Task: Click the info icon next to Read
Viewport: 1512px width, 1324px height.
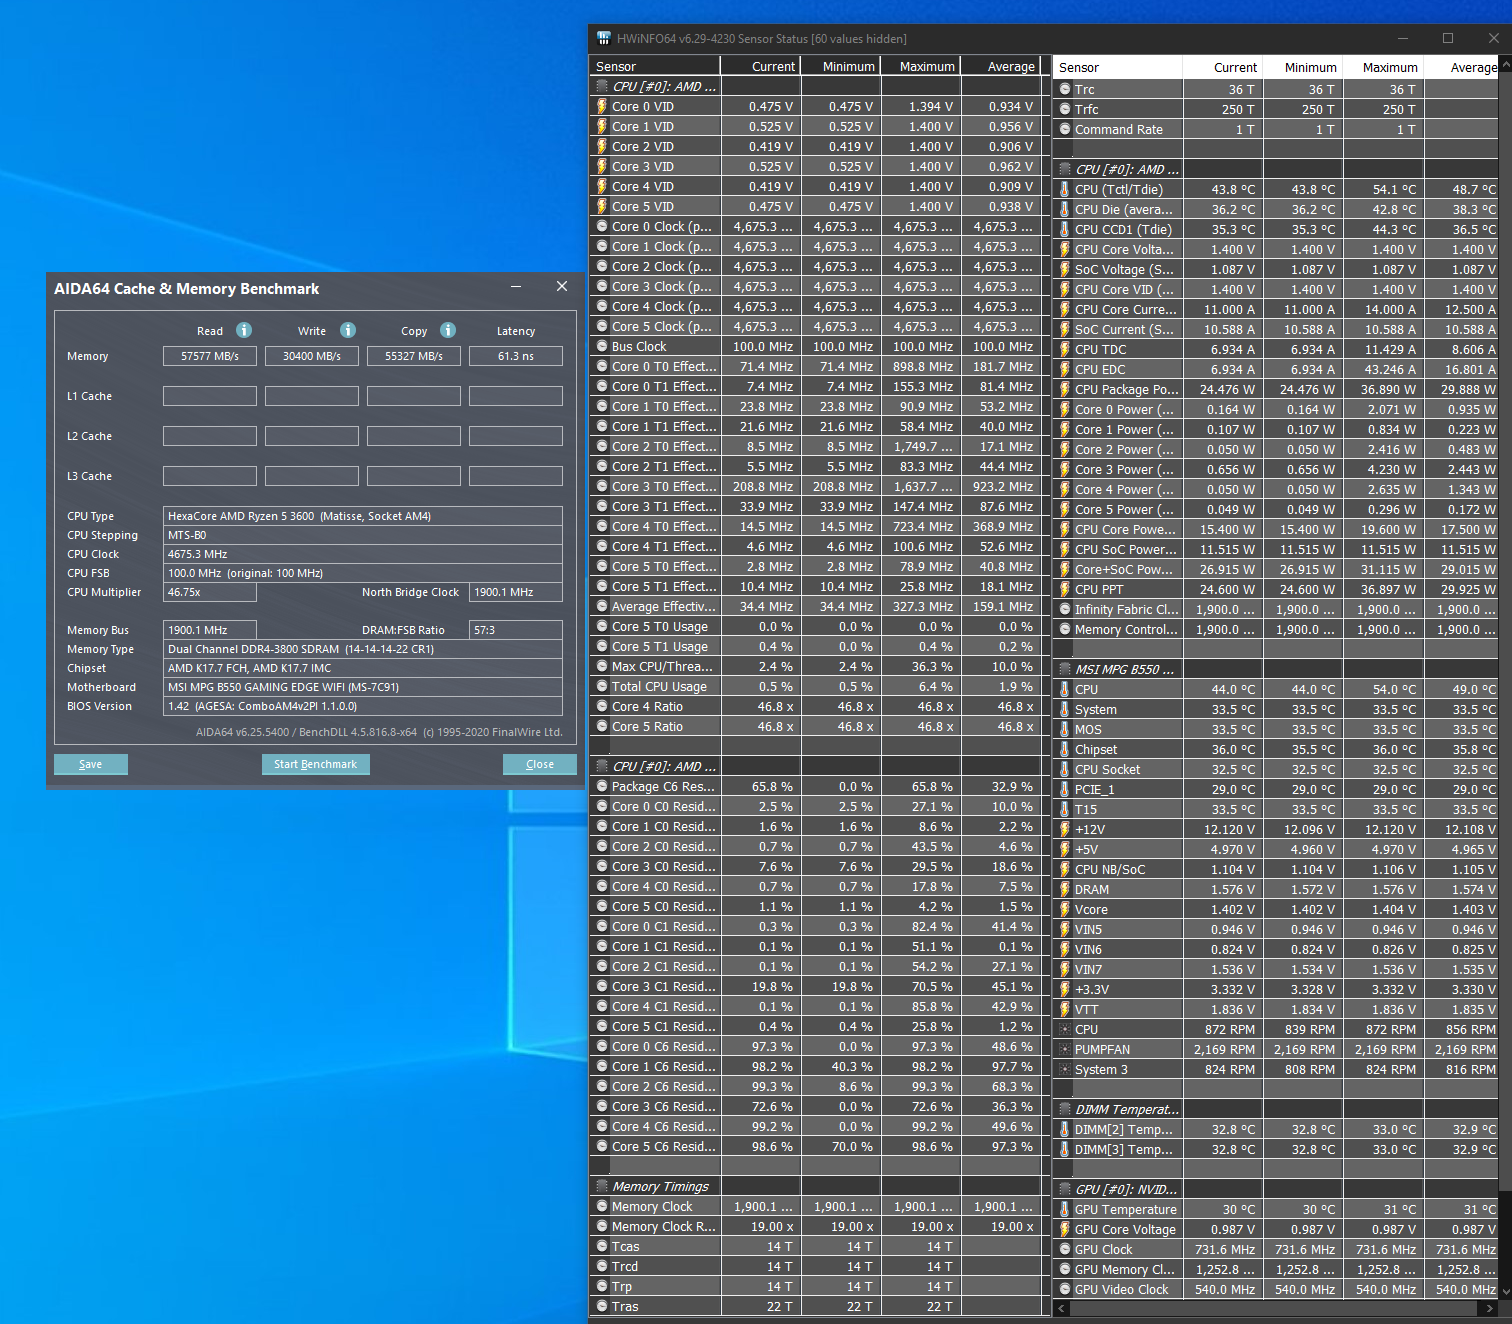Action: [x=244, y=330]
